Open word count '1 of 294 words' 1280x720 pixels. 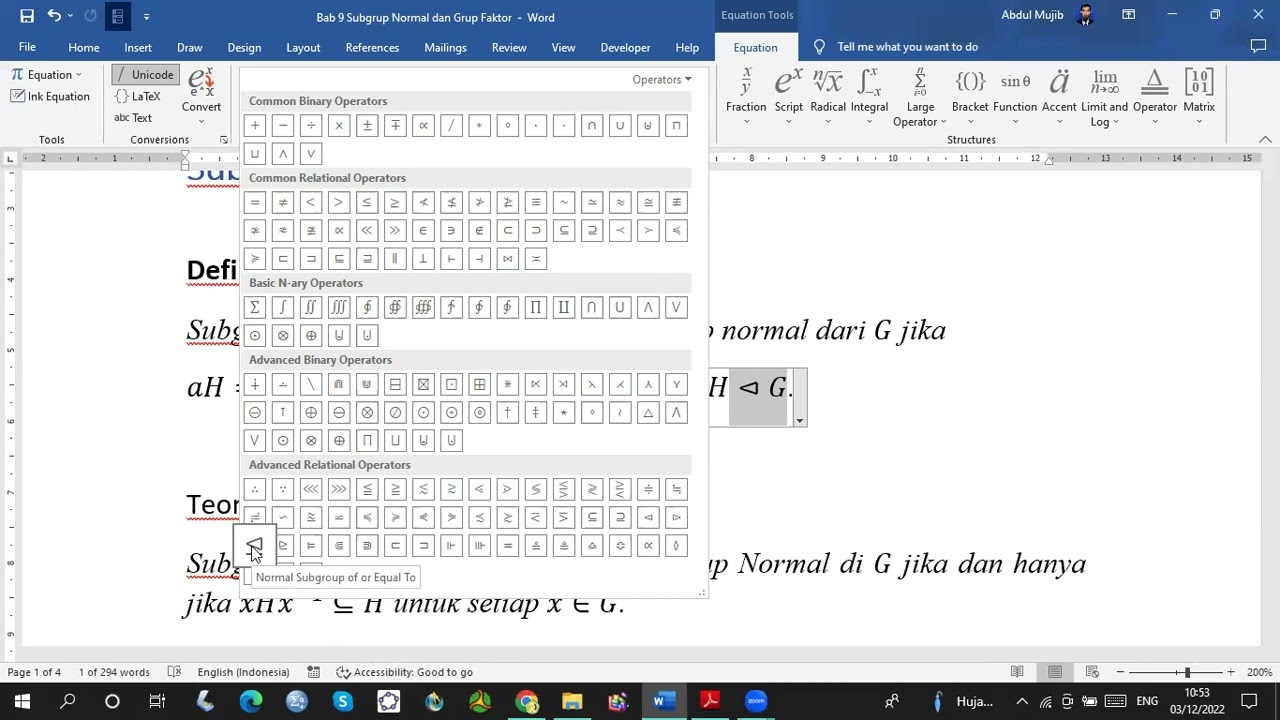tap(114, 672)
